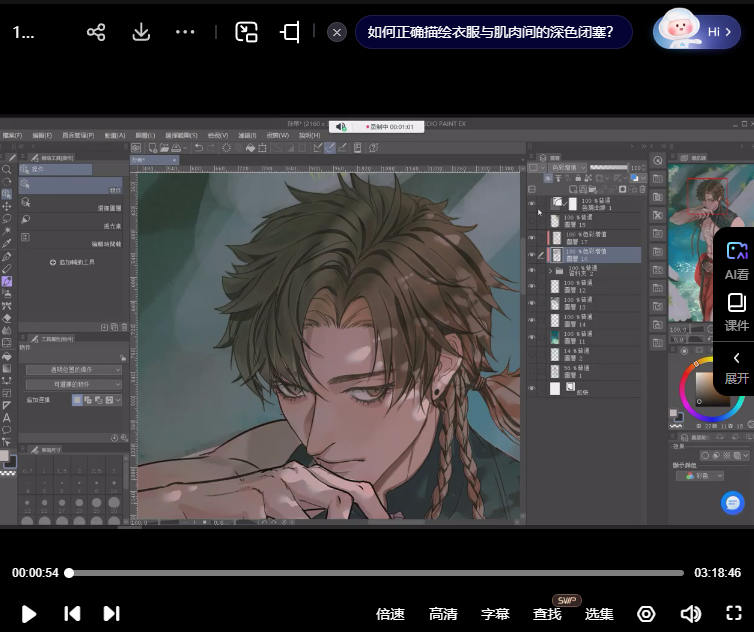This screenshot has height=632, width=754.
Task: Click the share icon in top bar
Action: [96, 32]
